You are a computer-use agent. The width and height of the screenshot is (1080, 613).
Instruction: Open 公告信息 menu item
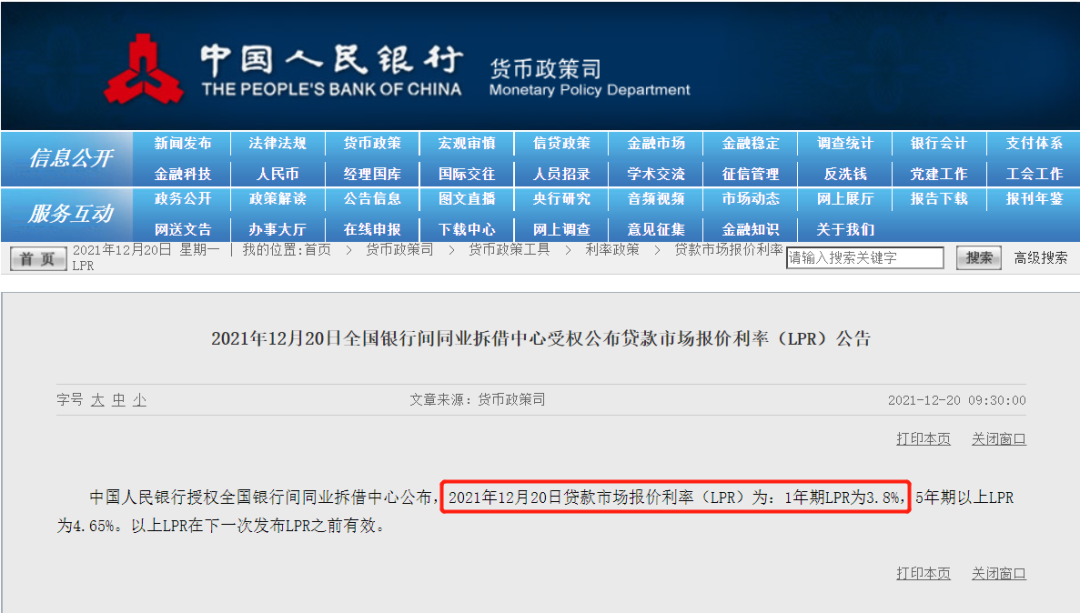pos(372,199)
